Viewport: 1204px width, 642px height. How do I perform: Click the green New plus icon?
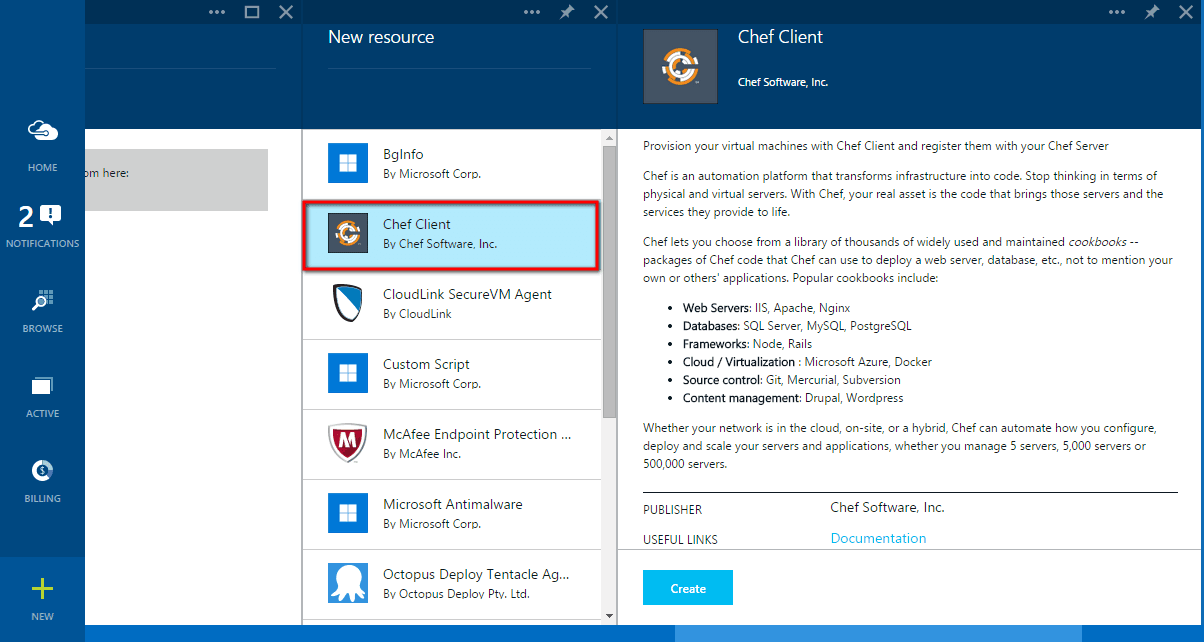point(42,589)
